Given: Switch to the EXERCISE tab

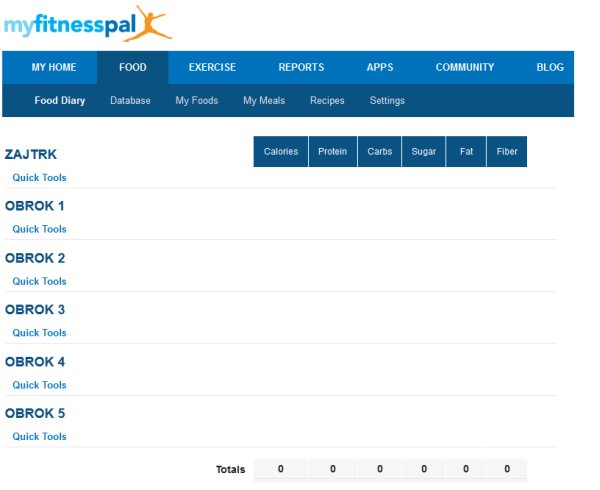Looking at the screenshot, I should (212, 68).
